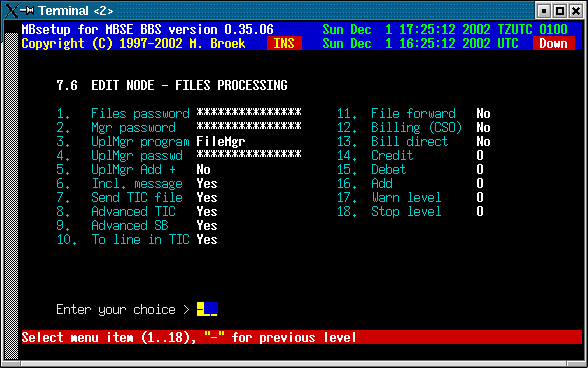Click the yellow choice input field
Image resolution: width=588 pixels, height=368 pixels.
(x=207, y=309)
